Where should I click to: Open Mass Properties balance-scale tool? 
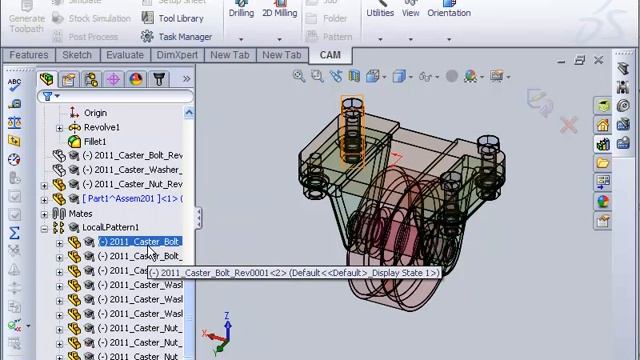click(14, 122)
